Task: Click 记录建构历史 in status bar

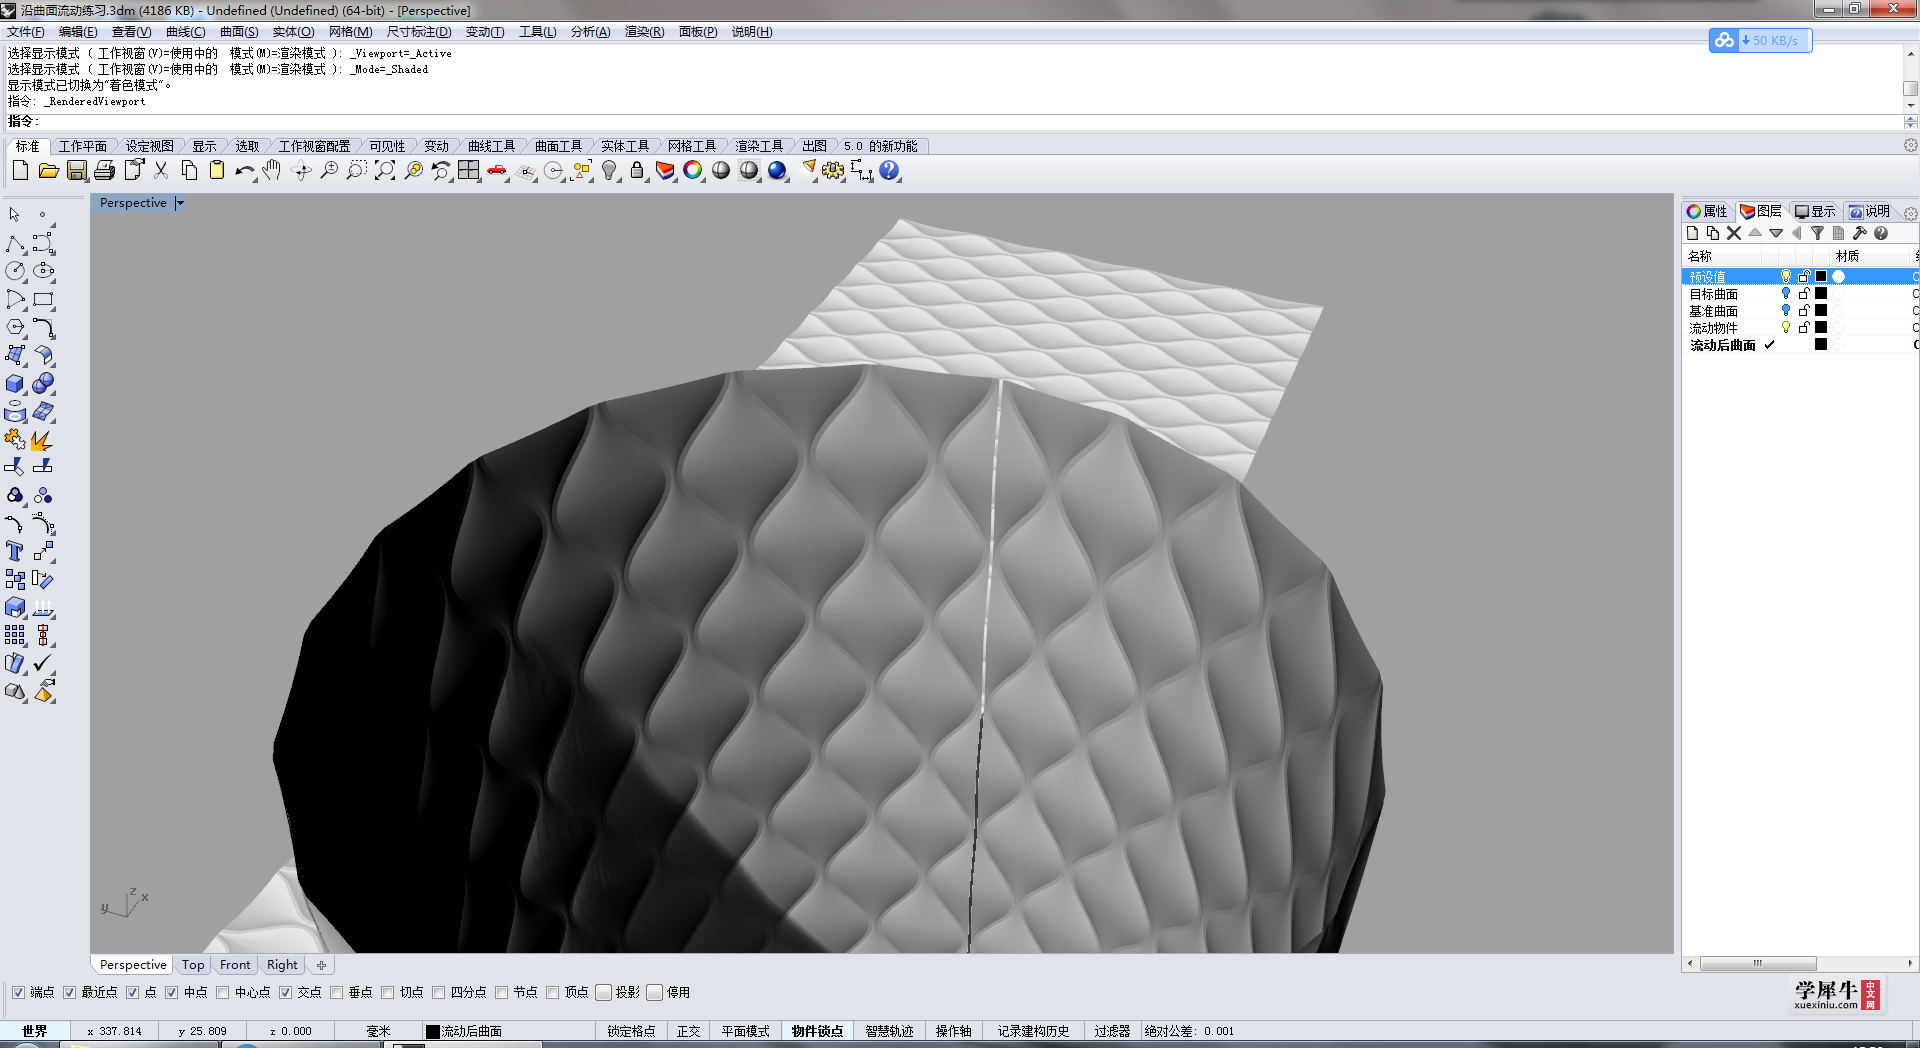Action: coord(1033,1031)
